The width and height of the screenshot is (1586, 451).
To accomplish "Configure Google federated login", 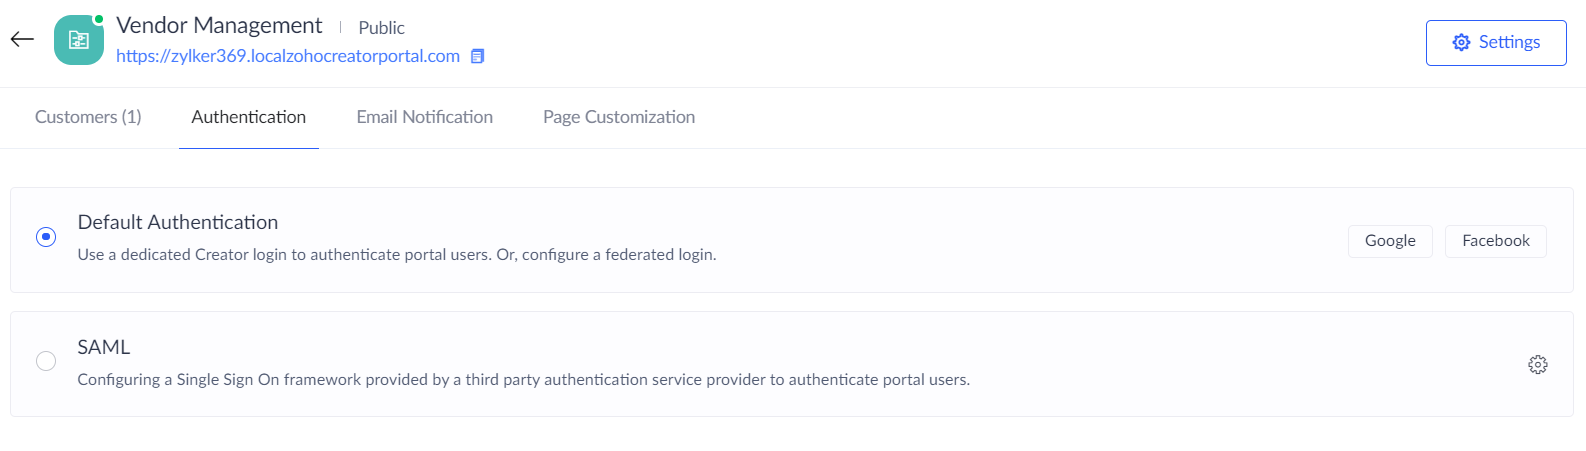I will point(1389,241).
